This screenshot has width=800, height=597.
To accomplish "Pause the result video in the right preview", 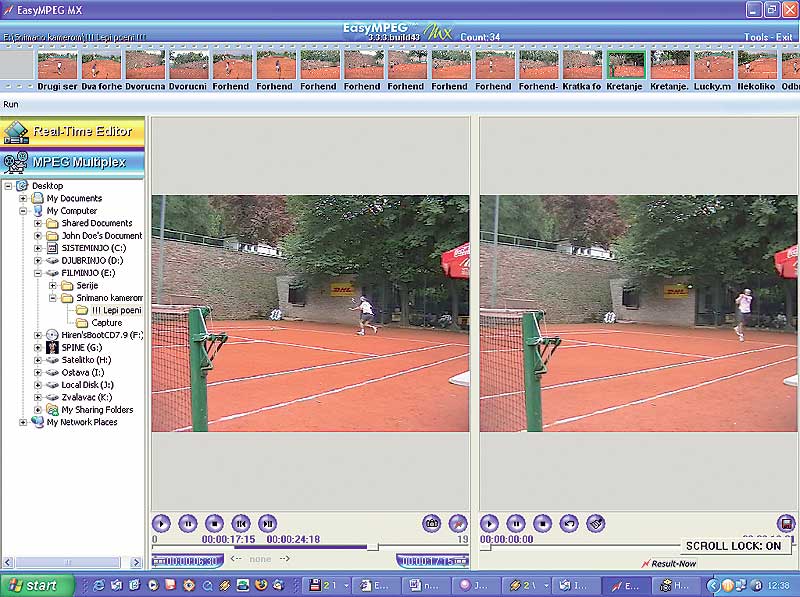I will 516,524.
